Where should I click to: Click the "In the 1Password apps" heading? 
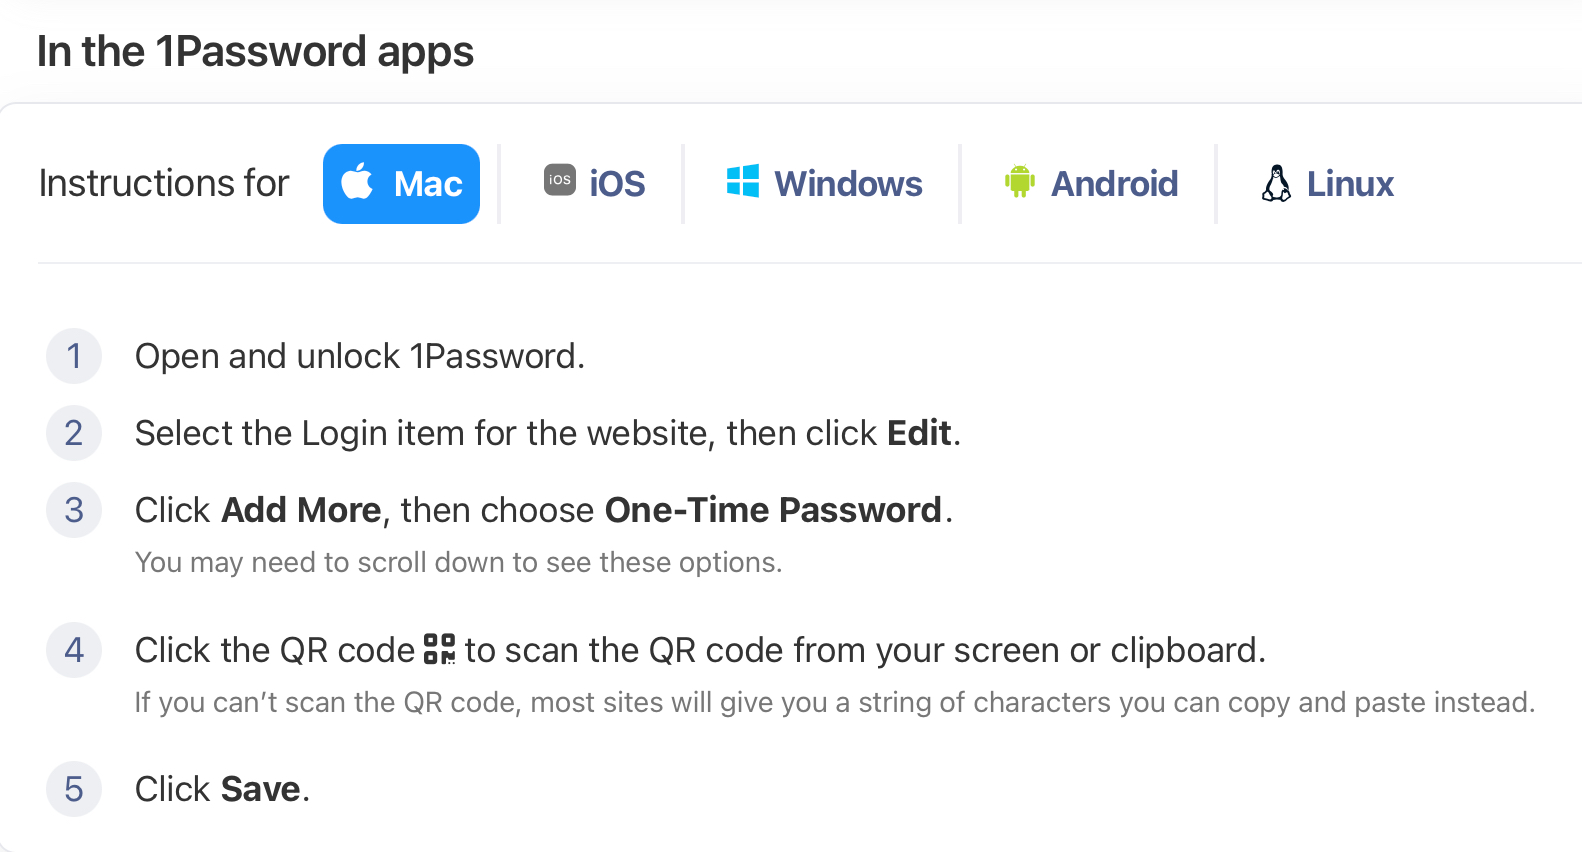coord(255,52)
